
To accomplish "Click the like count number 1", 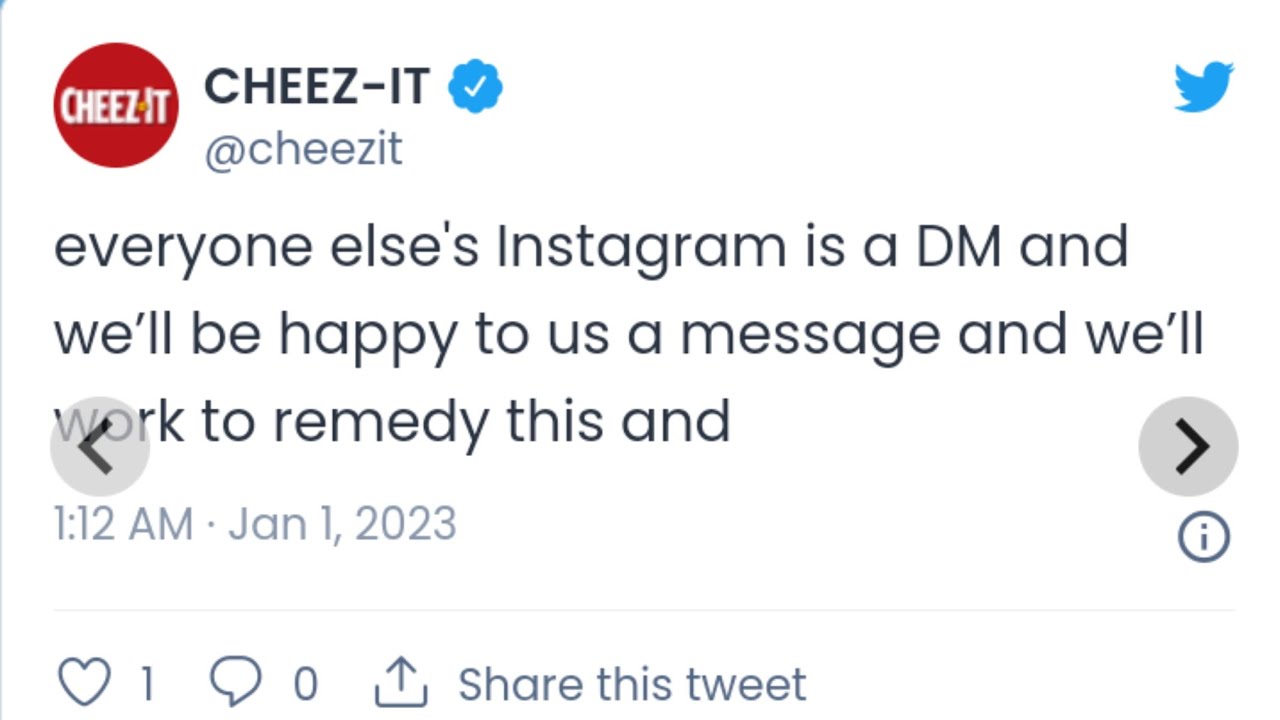I will click(x=147, y=685).
